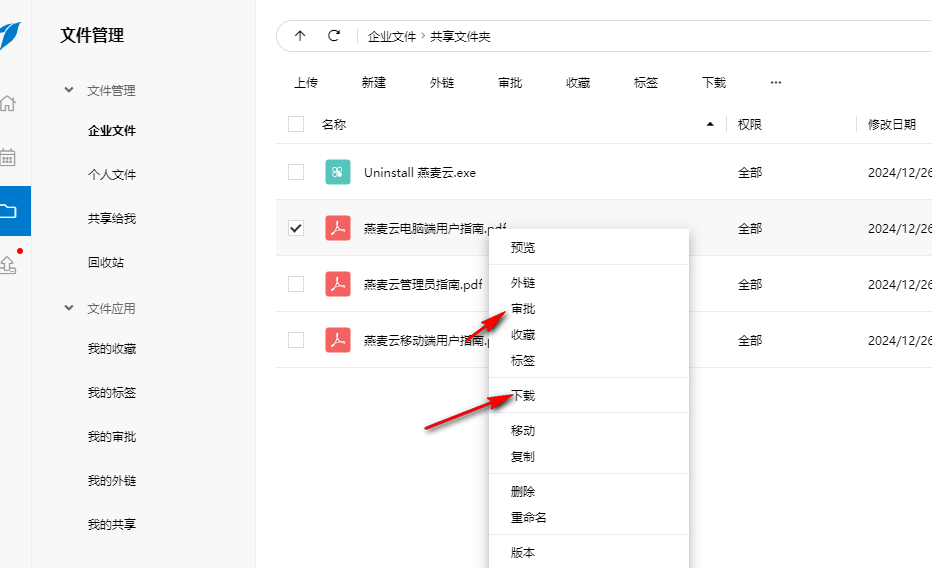932x568 pixels.
Task: Click the blue feather app logo
Action: coord(10,36)
